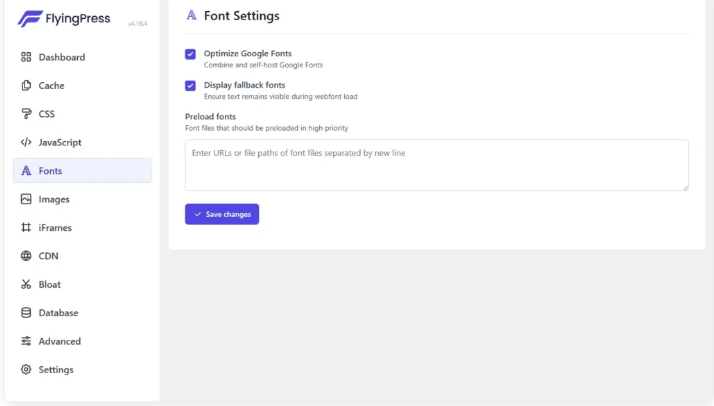This screenshot has height=406, width=714.
Task: Click the JavaScript code brackets icon
Action: click(26, 142)
